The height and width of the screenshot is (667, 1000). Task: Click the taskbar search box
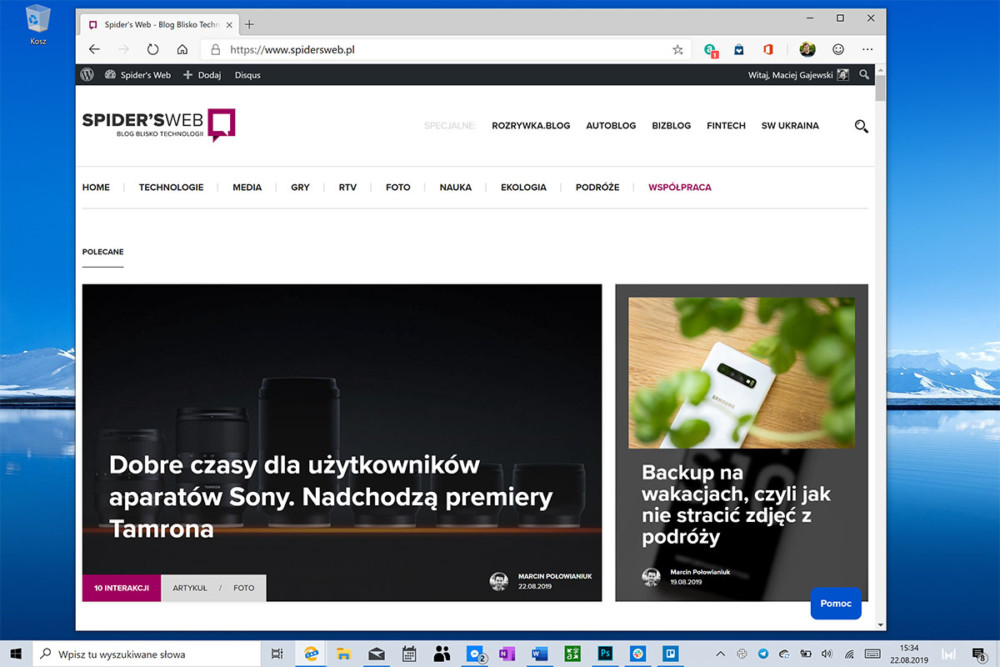click(147, 654)
